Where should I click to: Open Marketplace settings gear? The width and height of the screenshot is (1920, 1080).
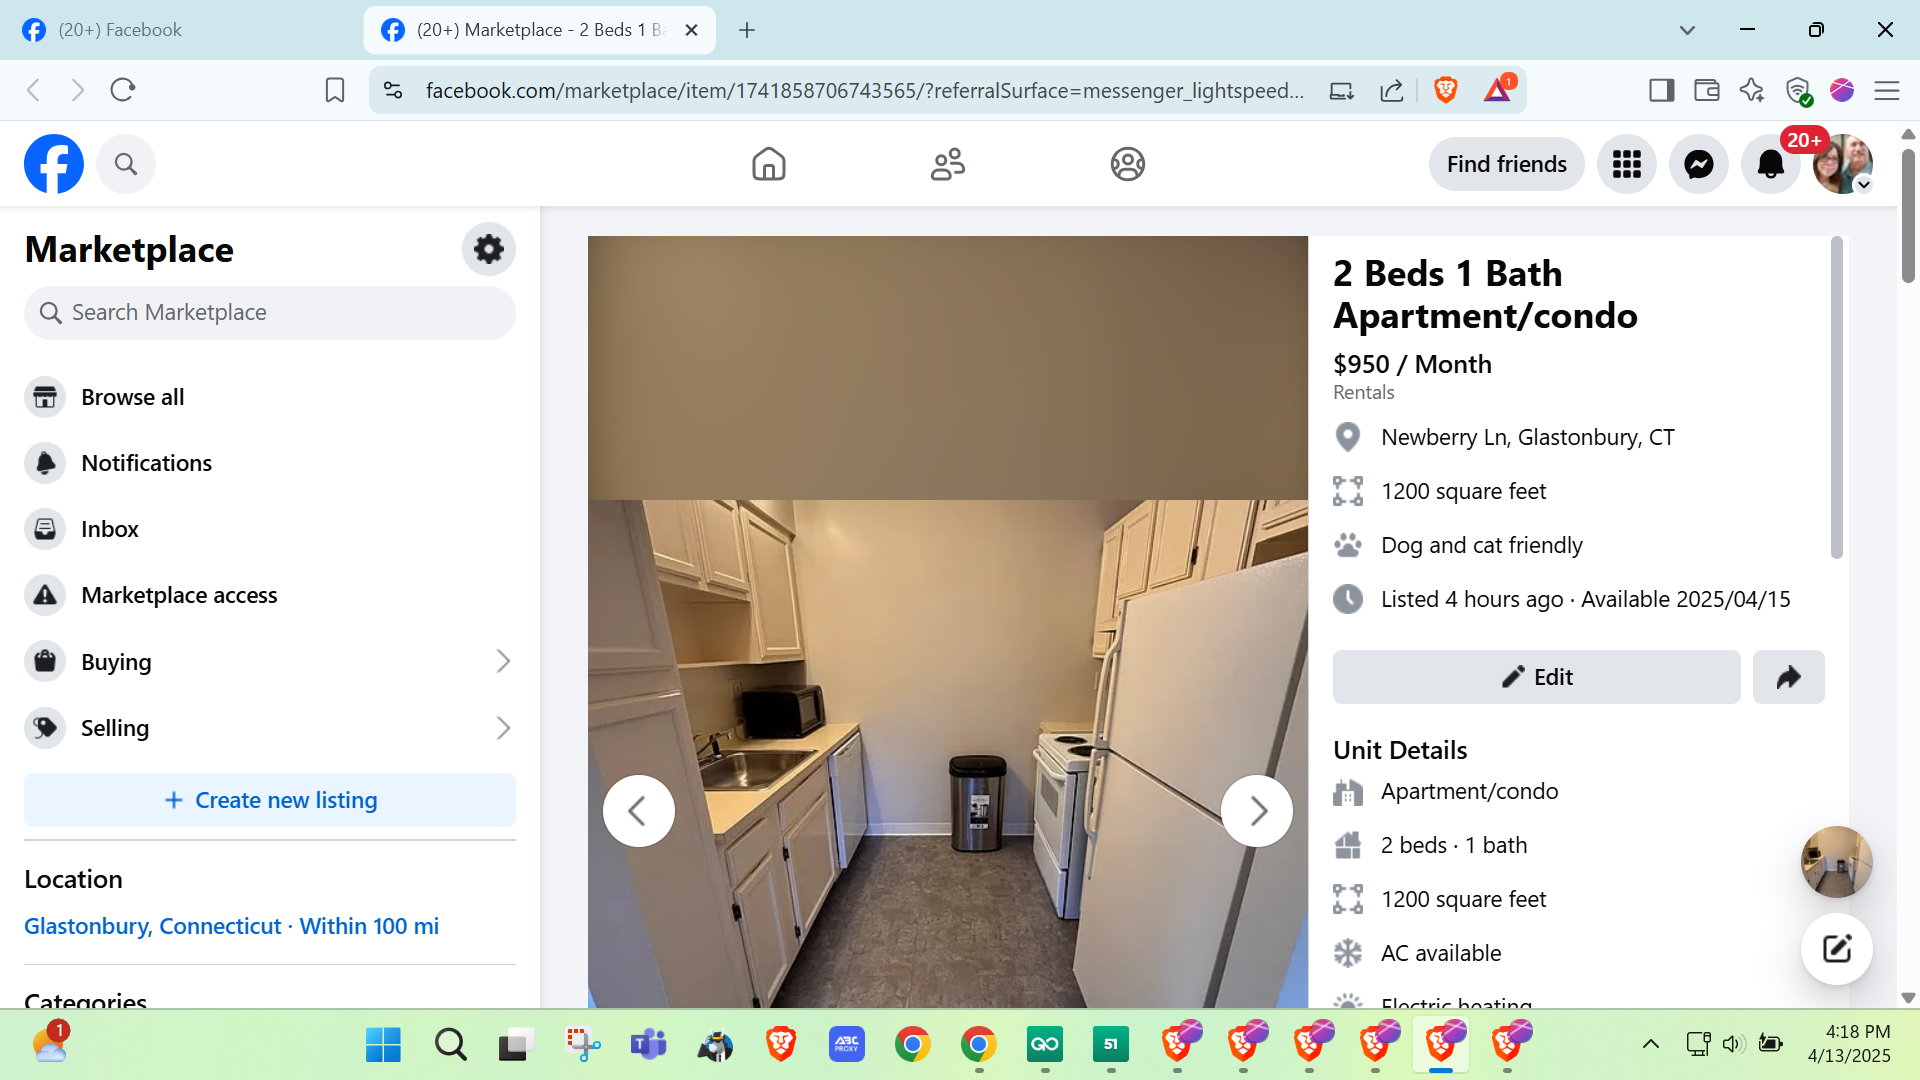(x=488, y=249)
